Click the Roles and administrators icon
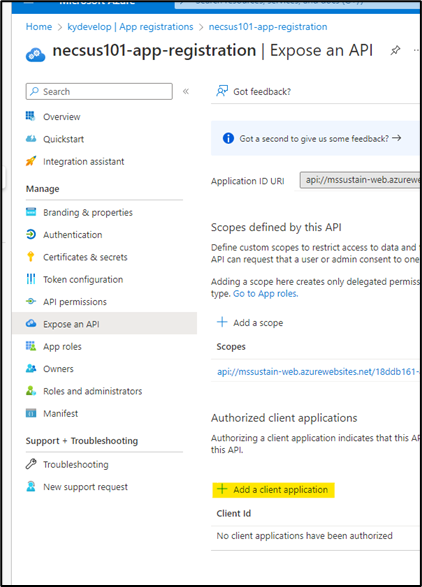Image resolution: width=422 pixels, height=587 pixels. [x=31, y=391]
